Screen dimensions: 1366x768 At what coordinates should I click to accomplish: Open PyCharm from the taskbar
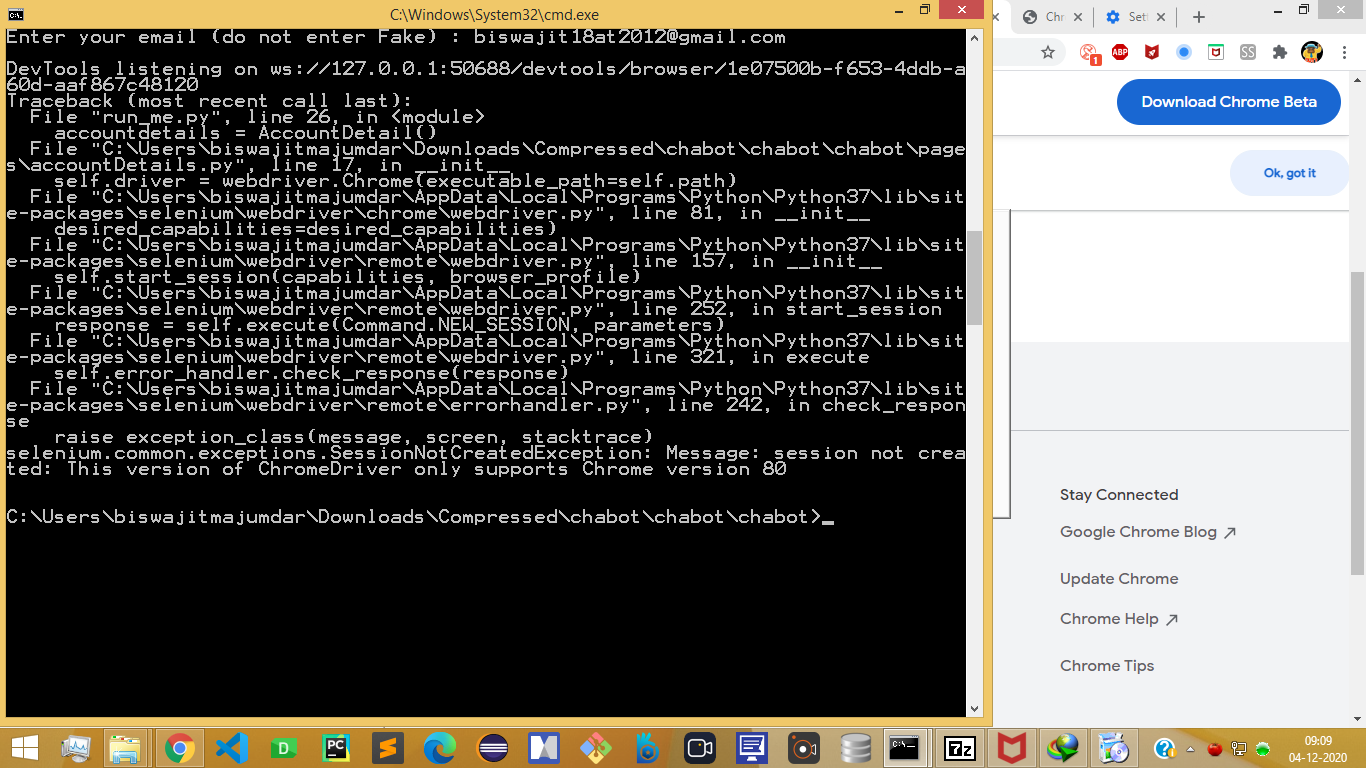pos(335,748)
